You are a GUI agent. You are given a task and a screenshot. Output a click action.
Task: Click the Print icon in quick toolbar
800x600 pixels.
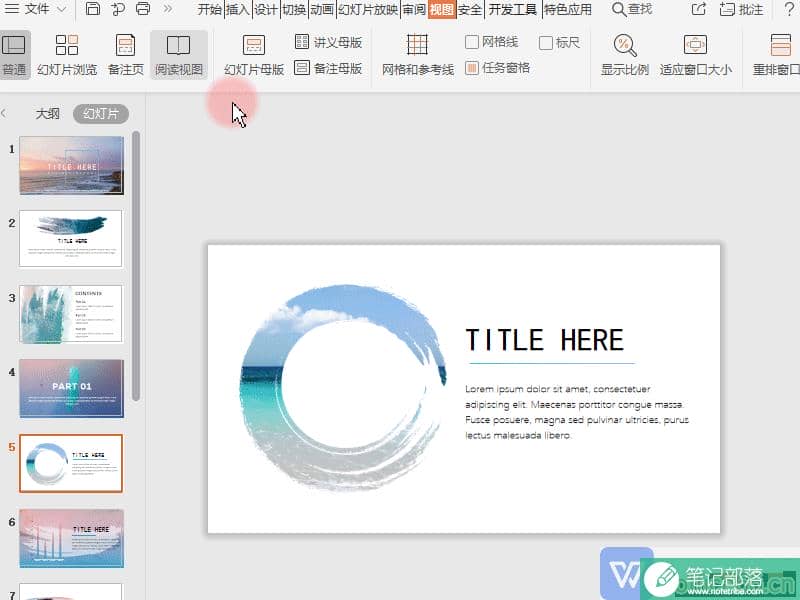143,9
